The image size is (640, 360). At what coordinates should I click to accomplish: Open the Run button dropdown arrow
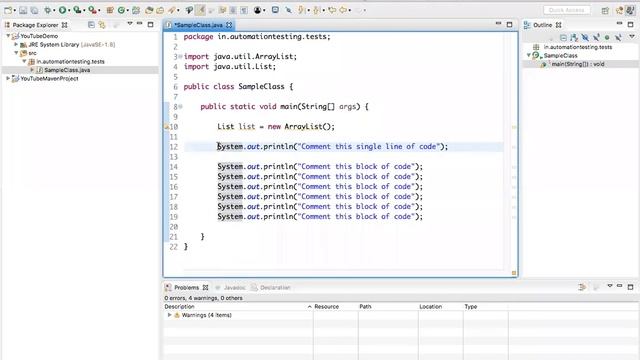[x=69, y=11]
